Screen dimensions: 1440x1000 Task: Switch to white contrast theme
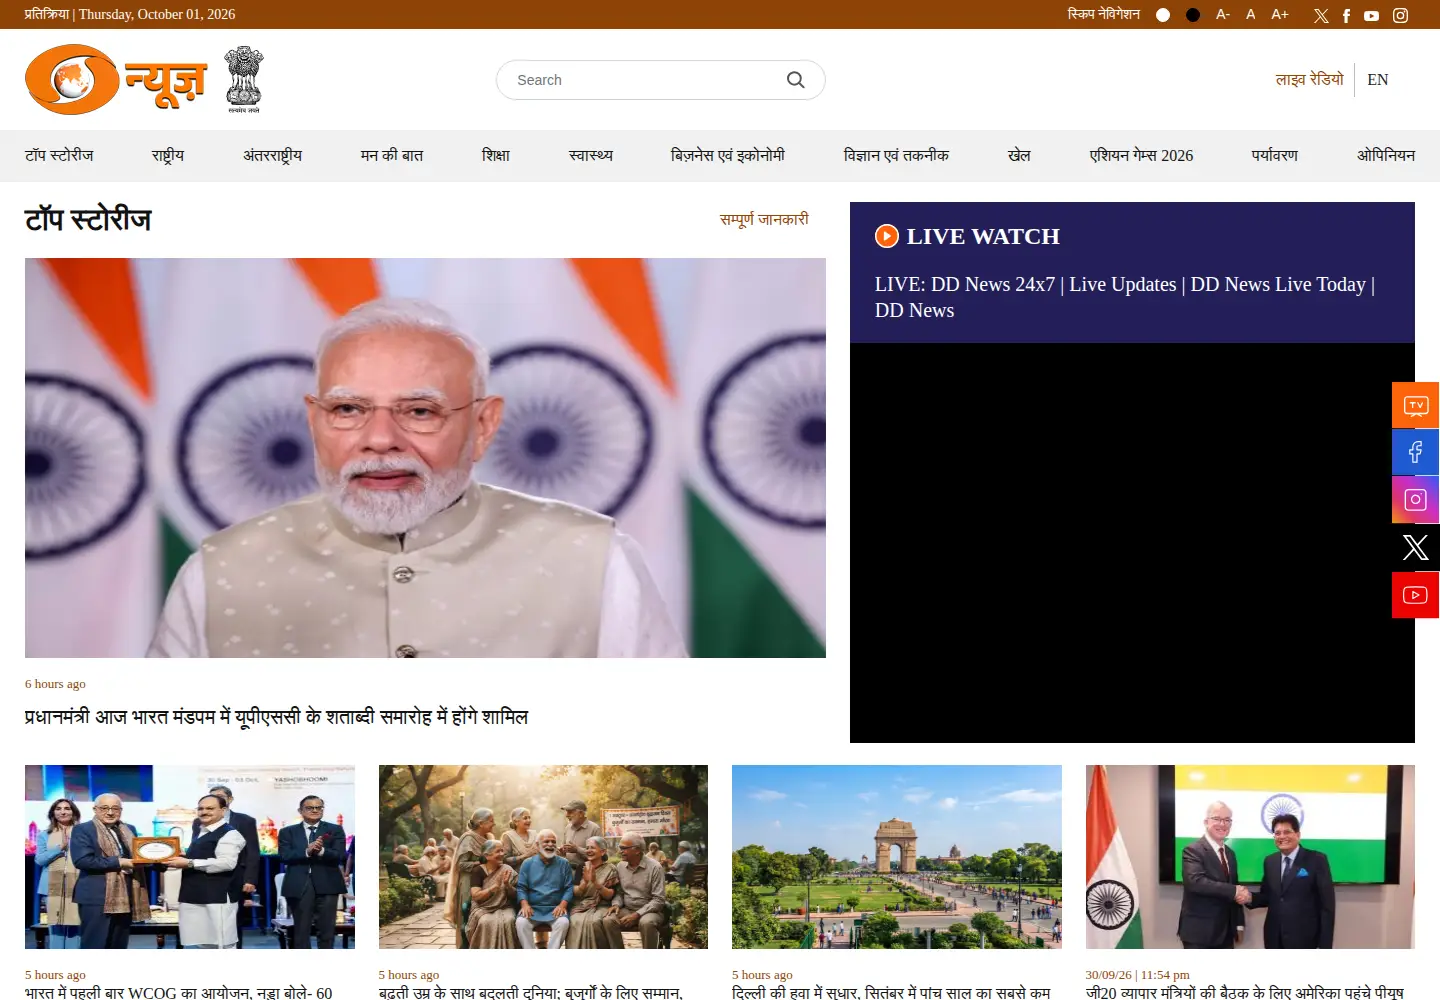click(x=1163, y=15)
